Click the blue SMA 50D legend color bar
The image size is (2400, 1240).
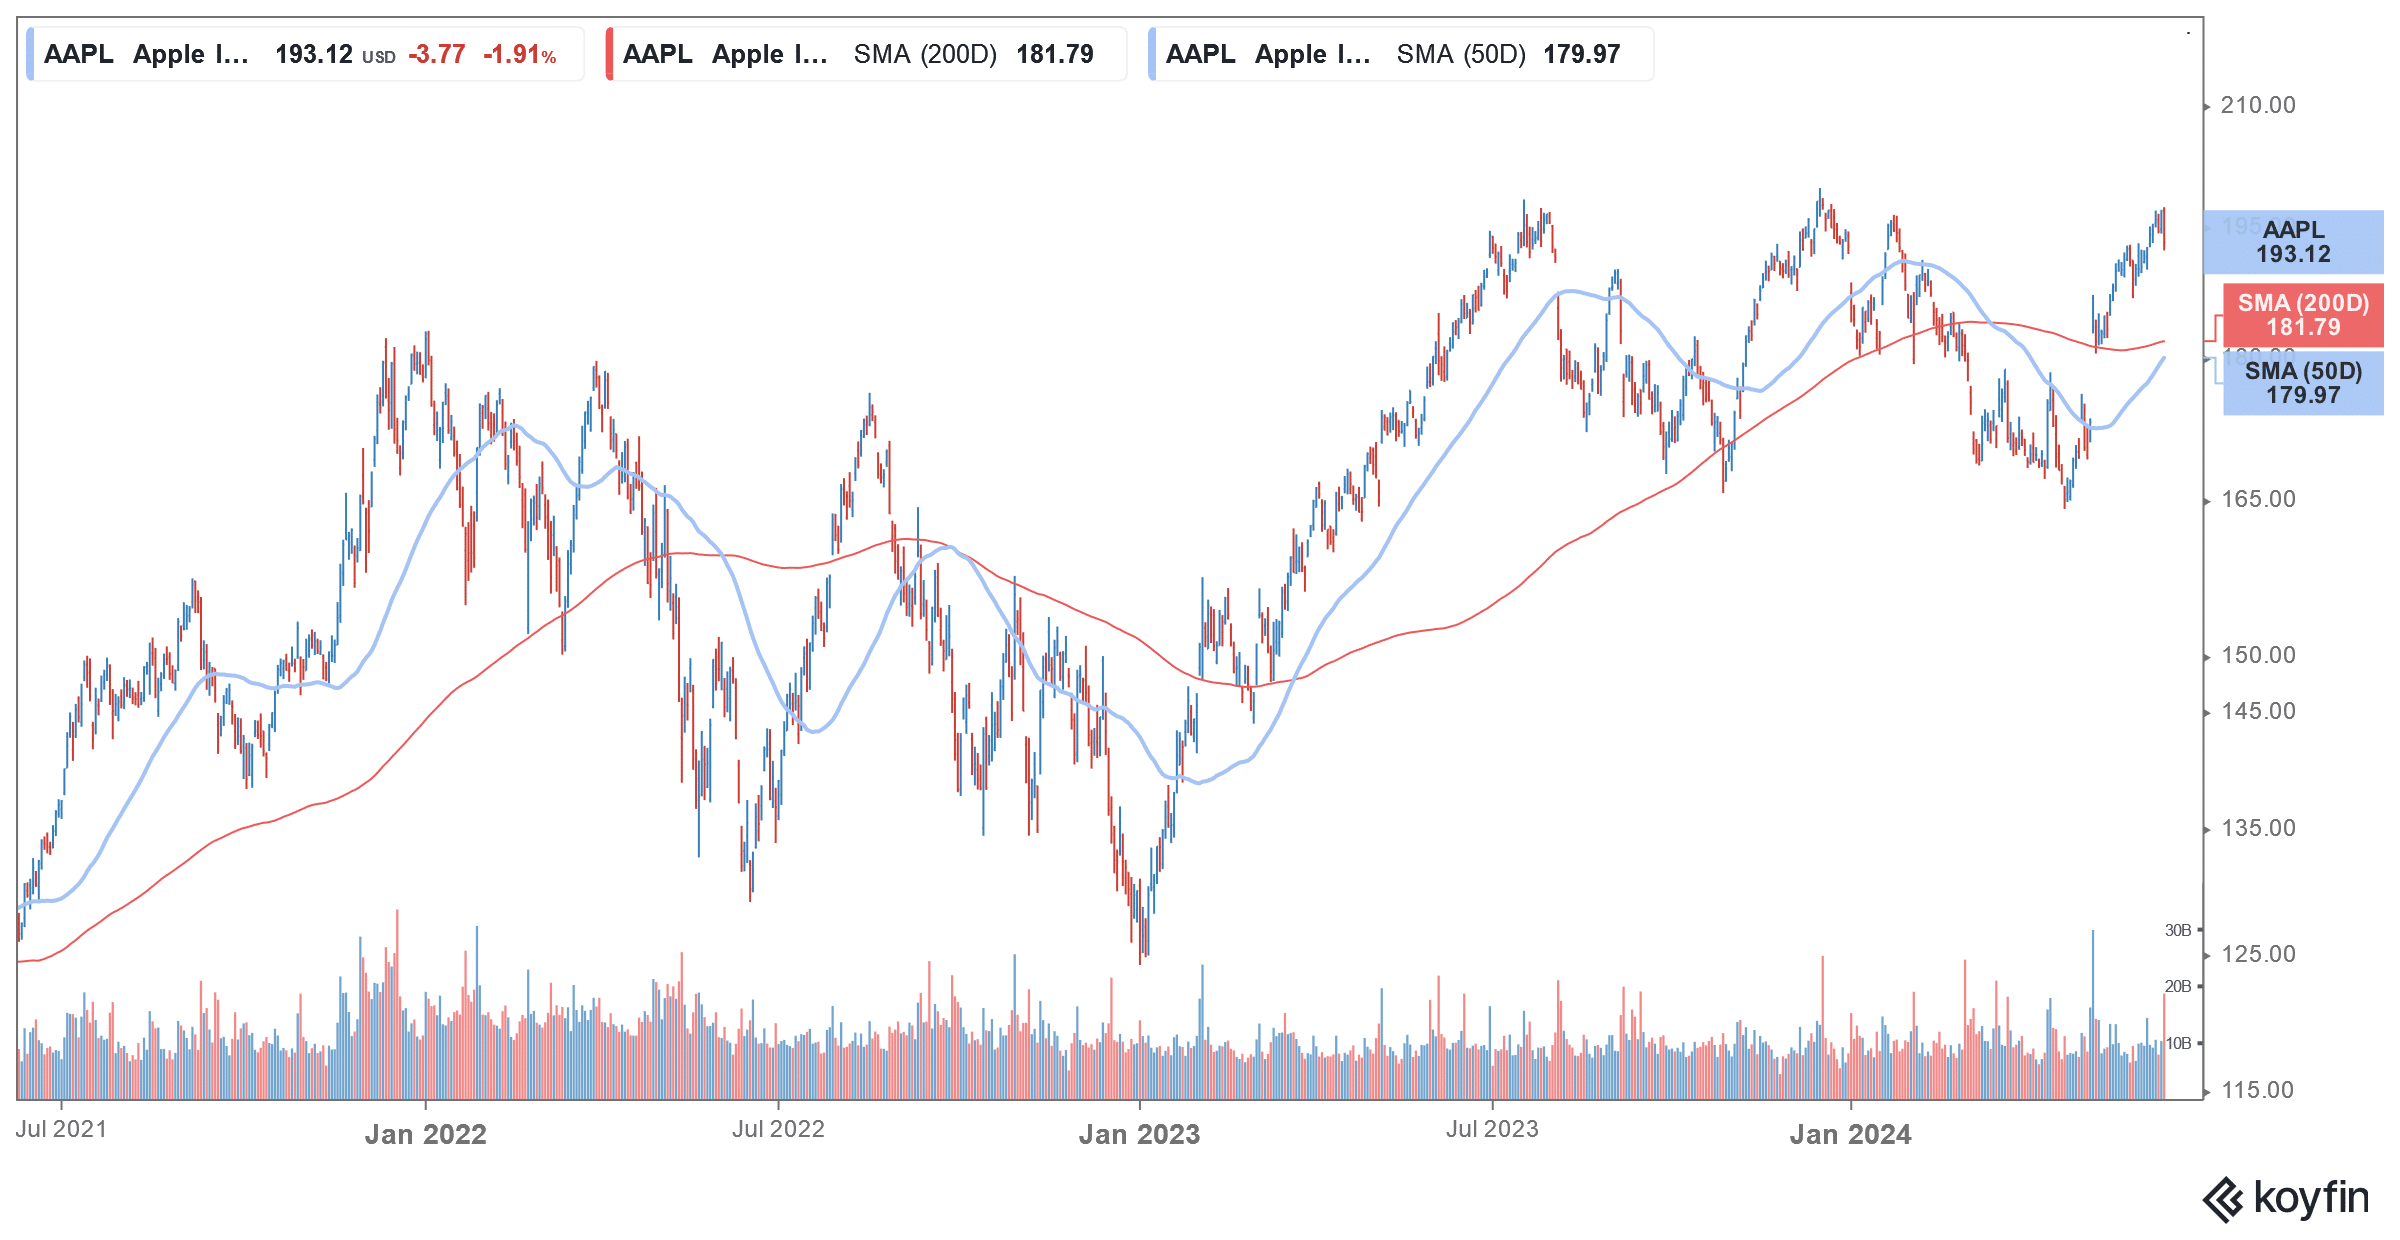tap(1152, 54)
